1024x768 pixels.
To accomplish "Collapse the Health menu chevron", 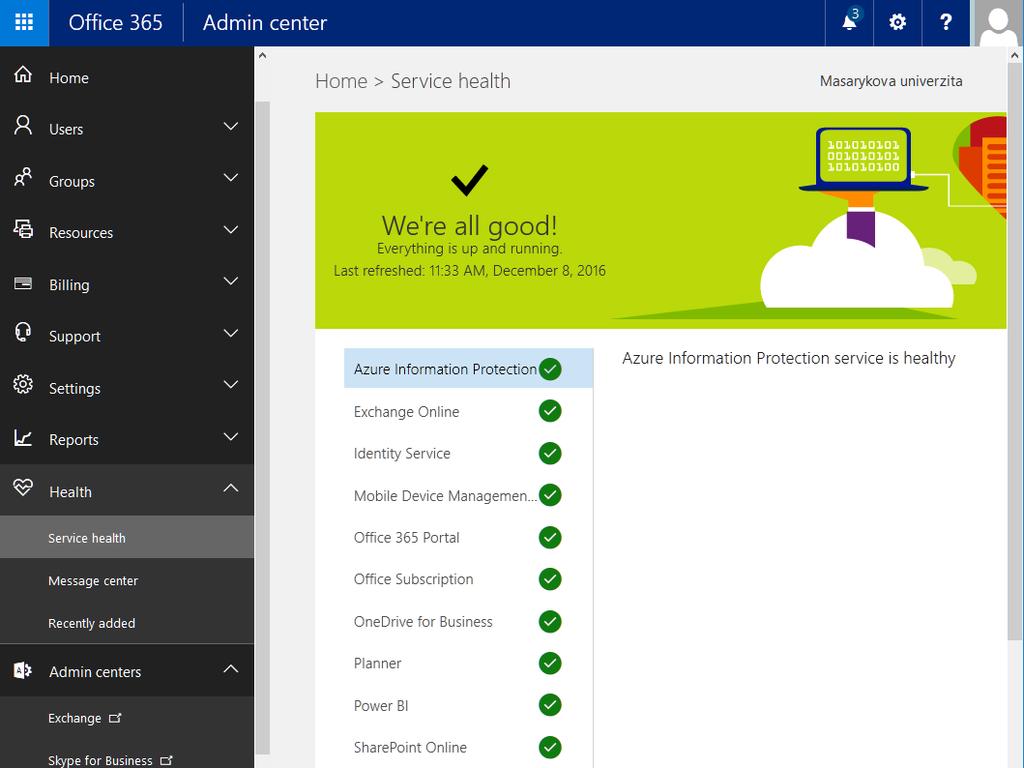I will 231,488.
